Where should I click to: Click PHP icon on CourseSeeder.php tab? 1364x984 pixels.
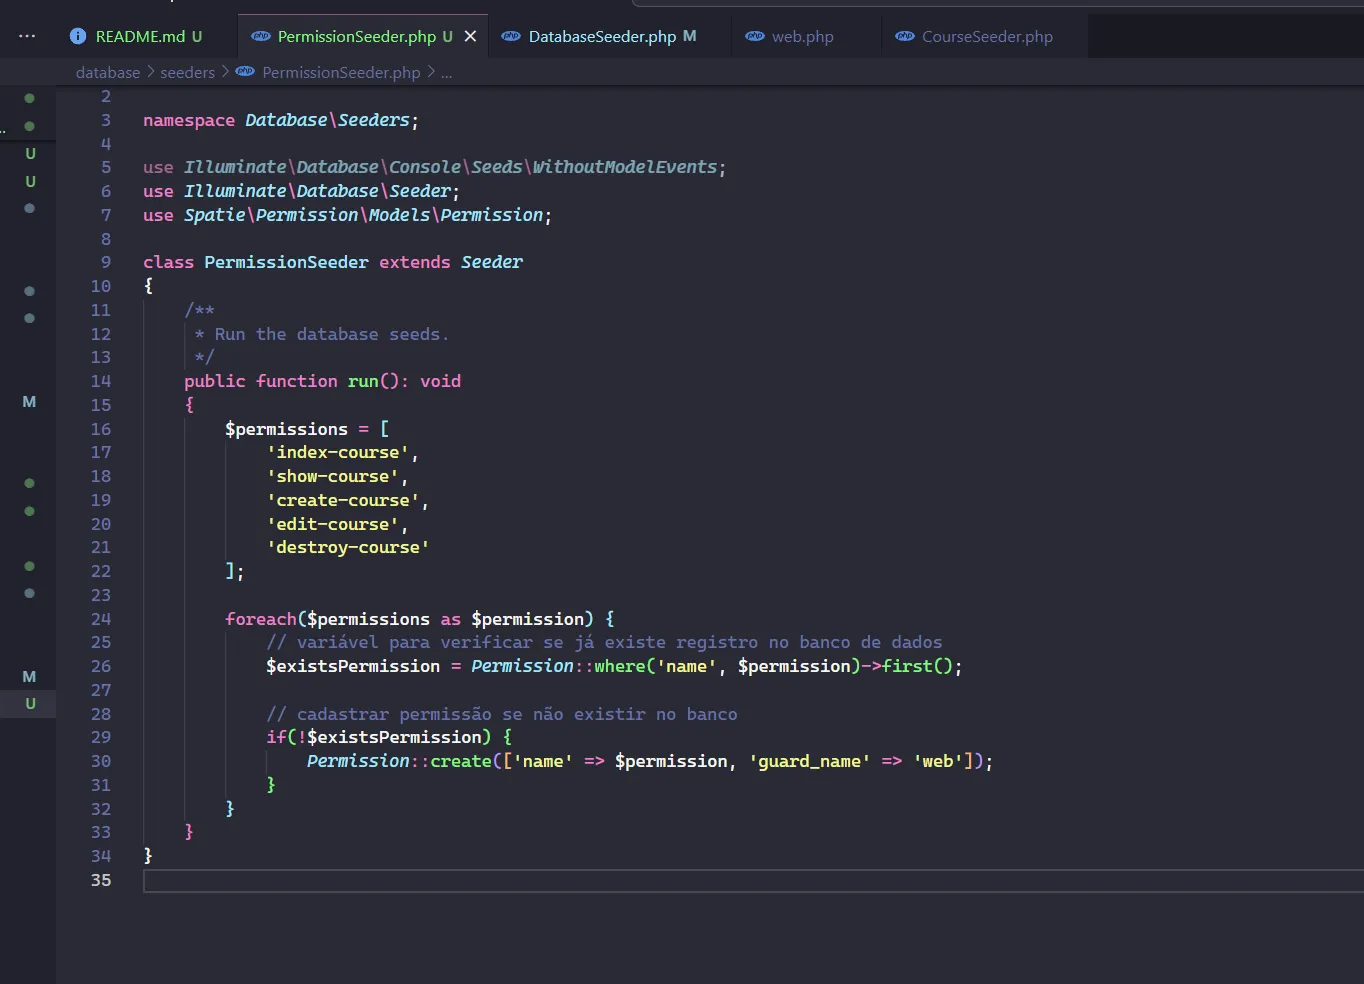point(905,36)
